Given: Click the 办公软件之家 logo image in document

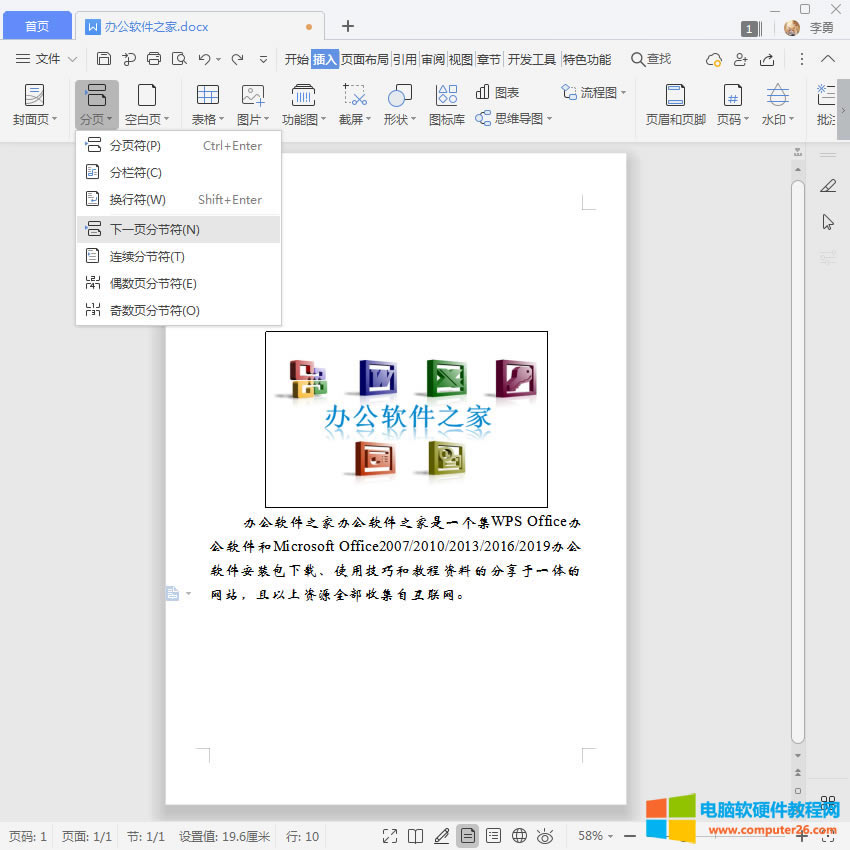Looking at the screenshot, I should coord(406,418).
